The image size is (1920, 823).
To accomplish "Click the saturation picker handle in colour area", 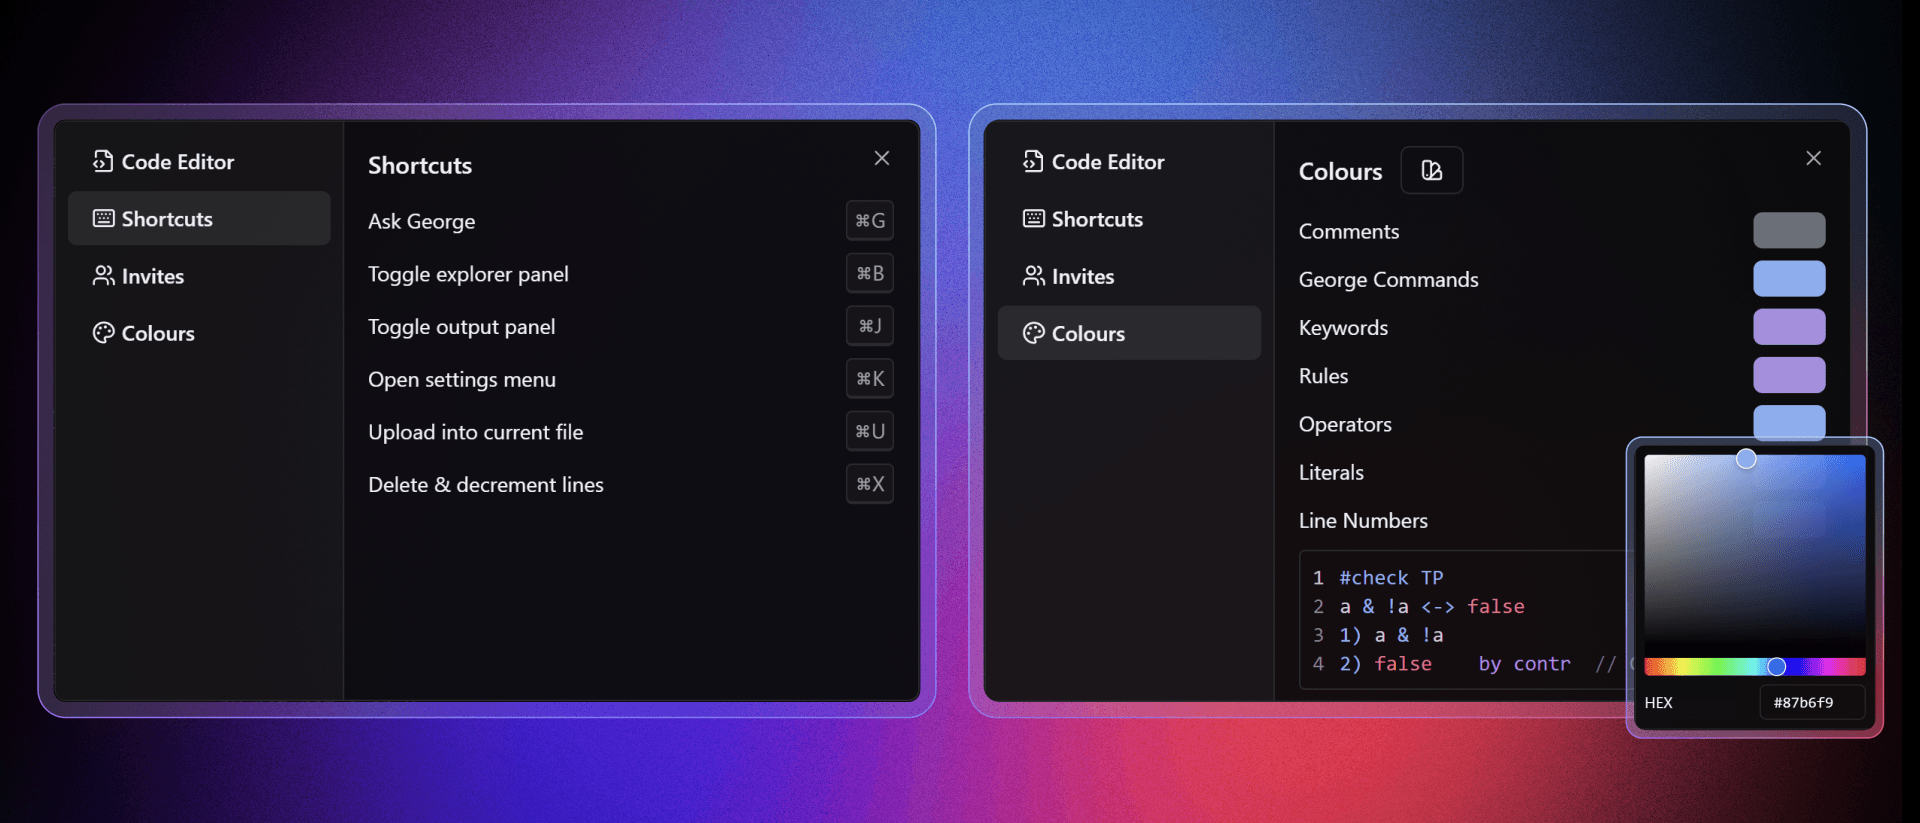I will 1746,458.
